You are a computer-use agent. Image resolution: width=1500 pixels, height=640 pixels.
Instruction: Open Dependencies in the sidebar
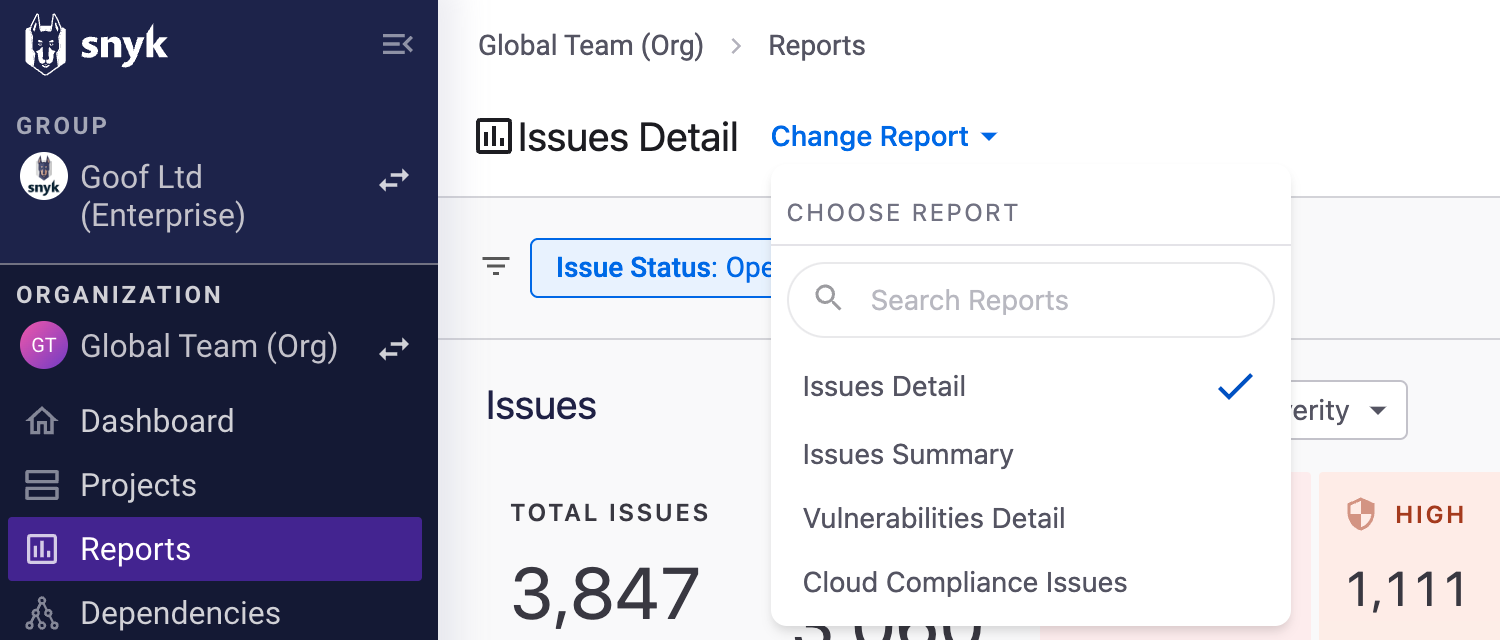215,613
